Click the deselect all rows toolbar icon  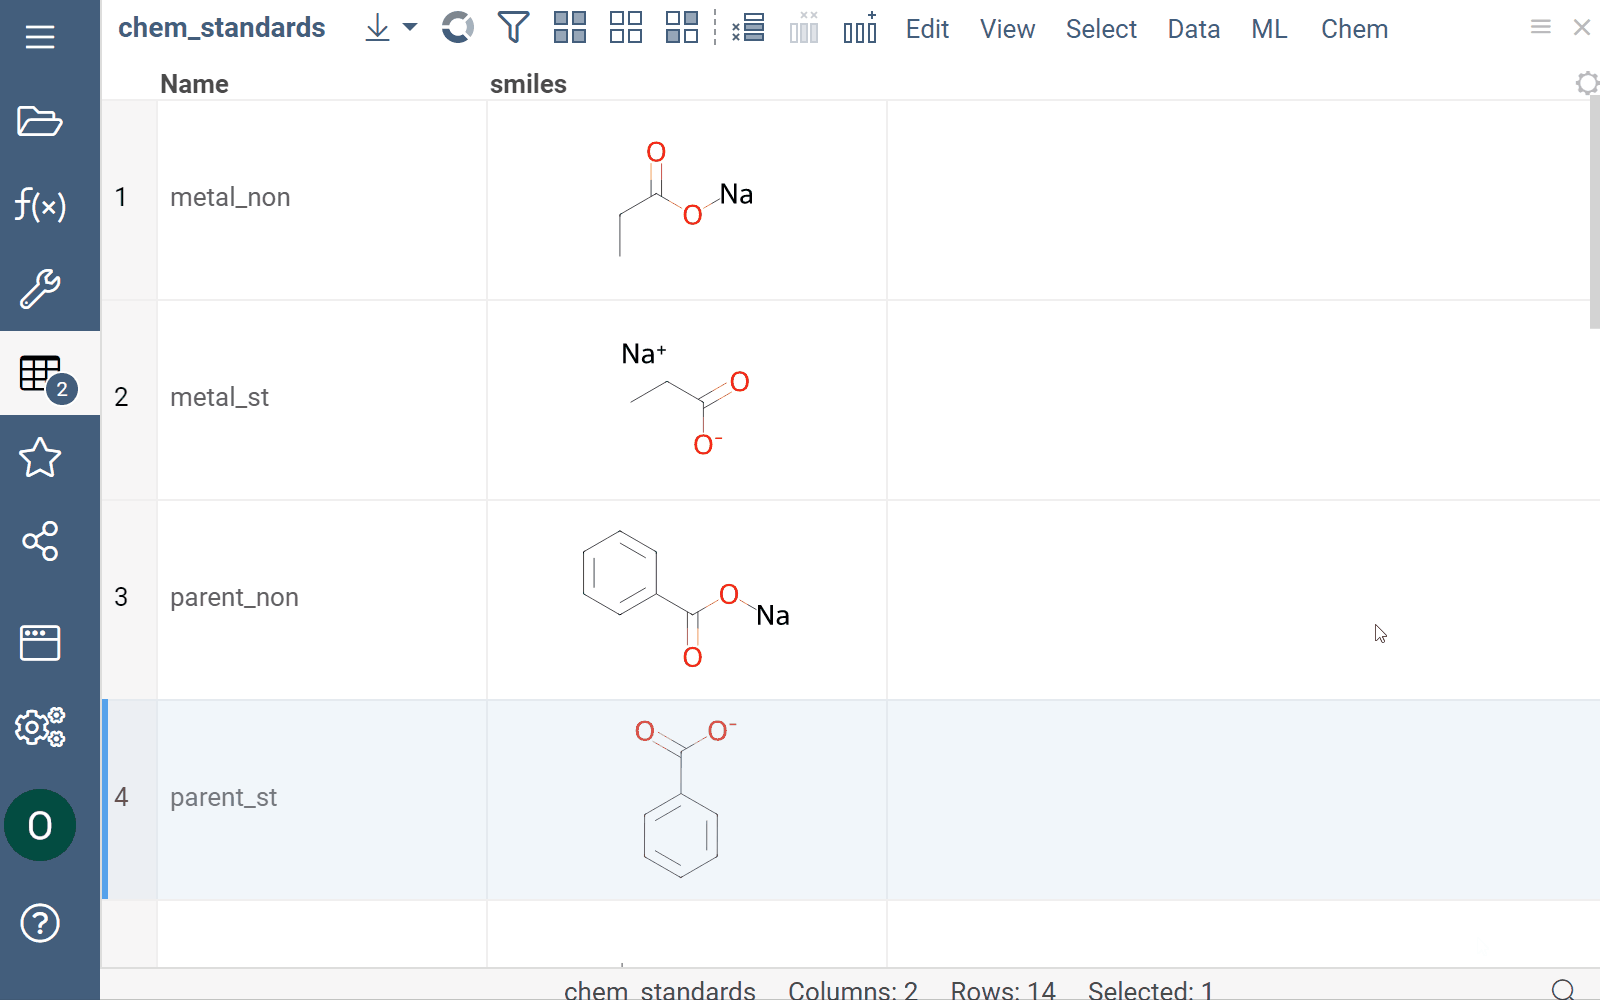pyautogui.click(x=626, y=28)
